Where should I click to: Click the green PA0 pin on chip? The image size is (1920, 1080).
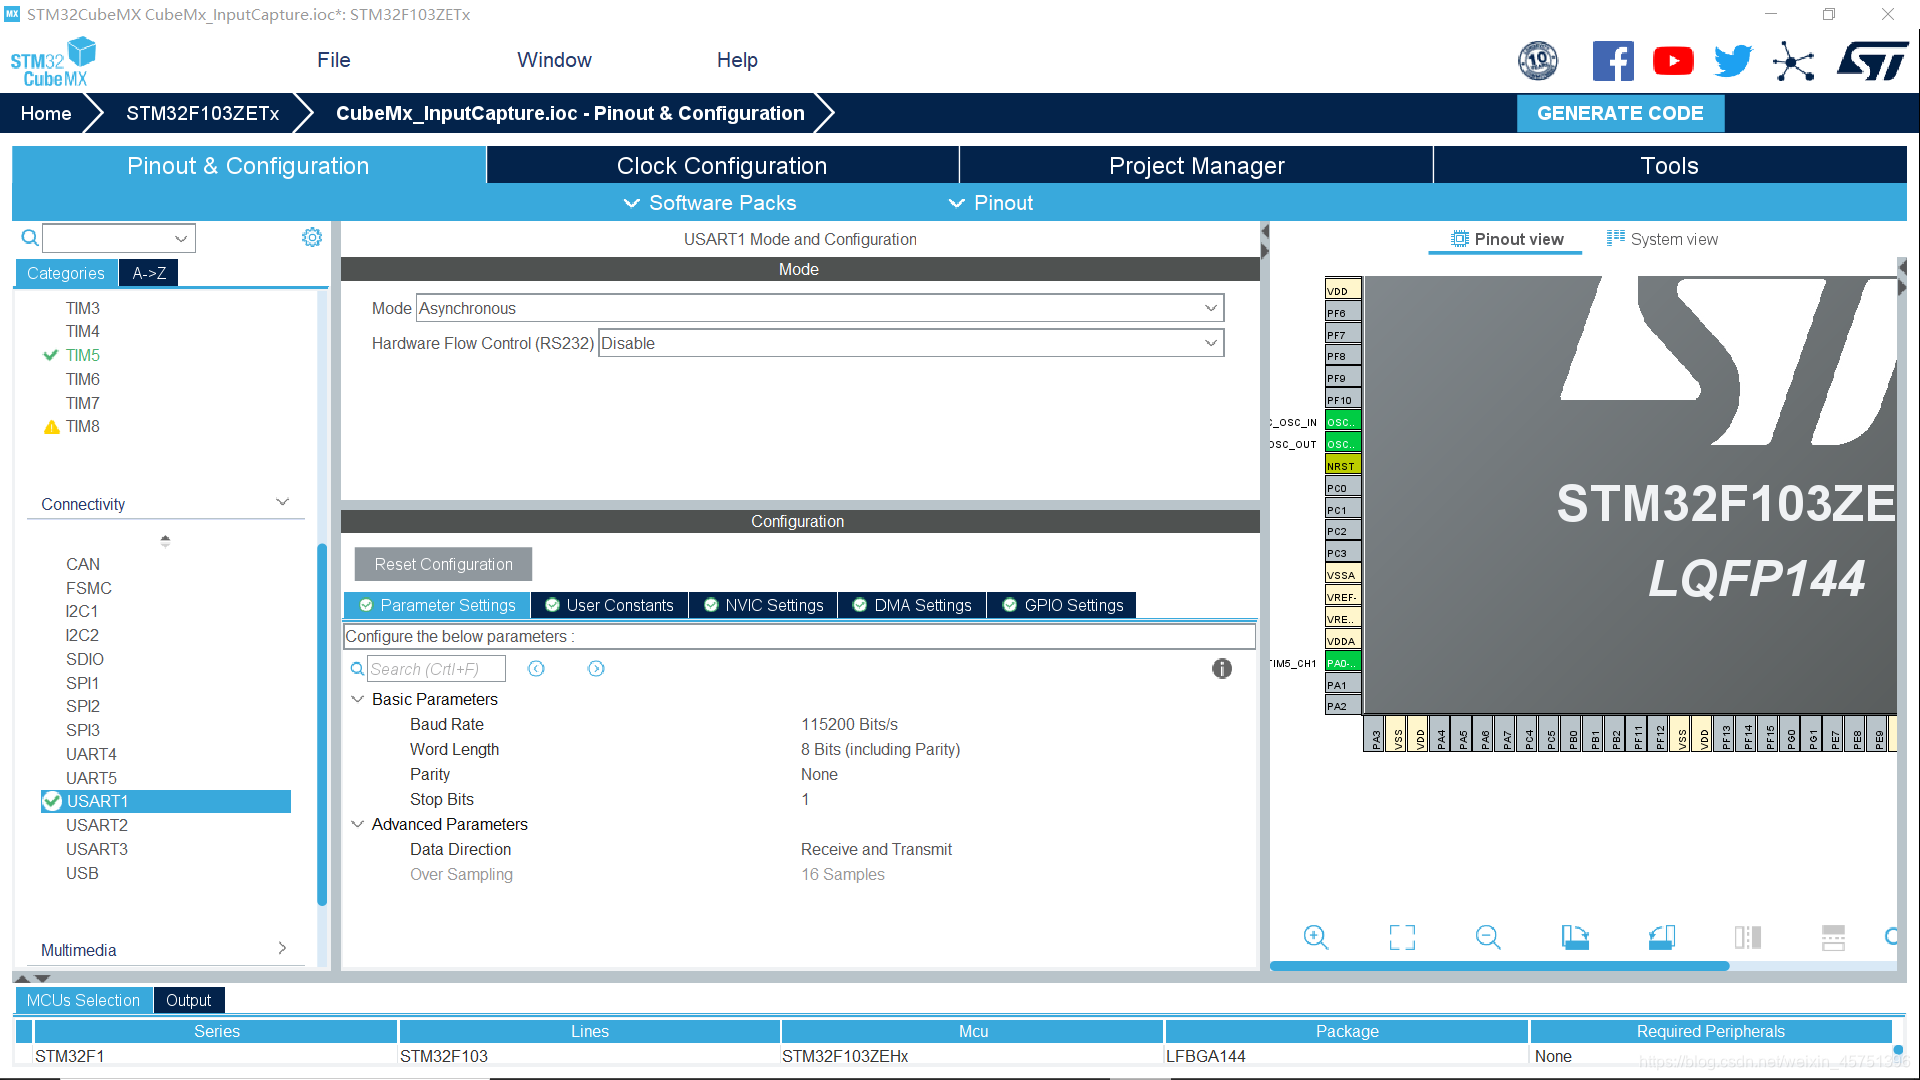coord(1343,662)
